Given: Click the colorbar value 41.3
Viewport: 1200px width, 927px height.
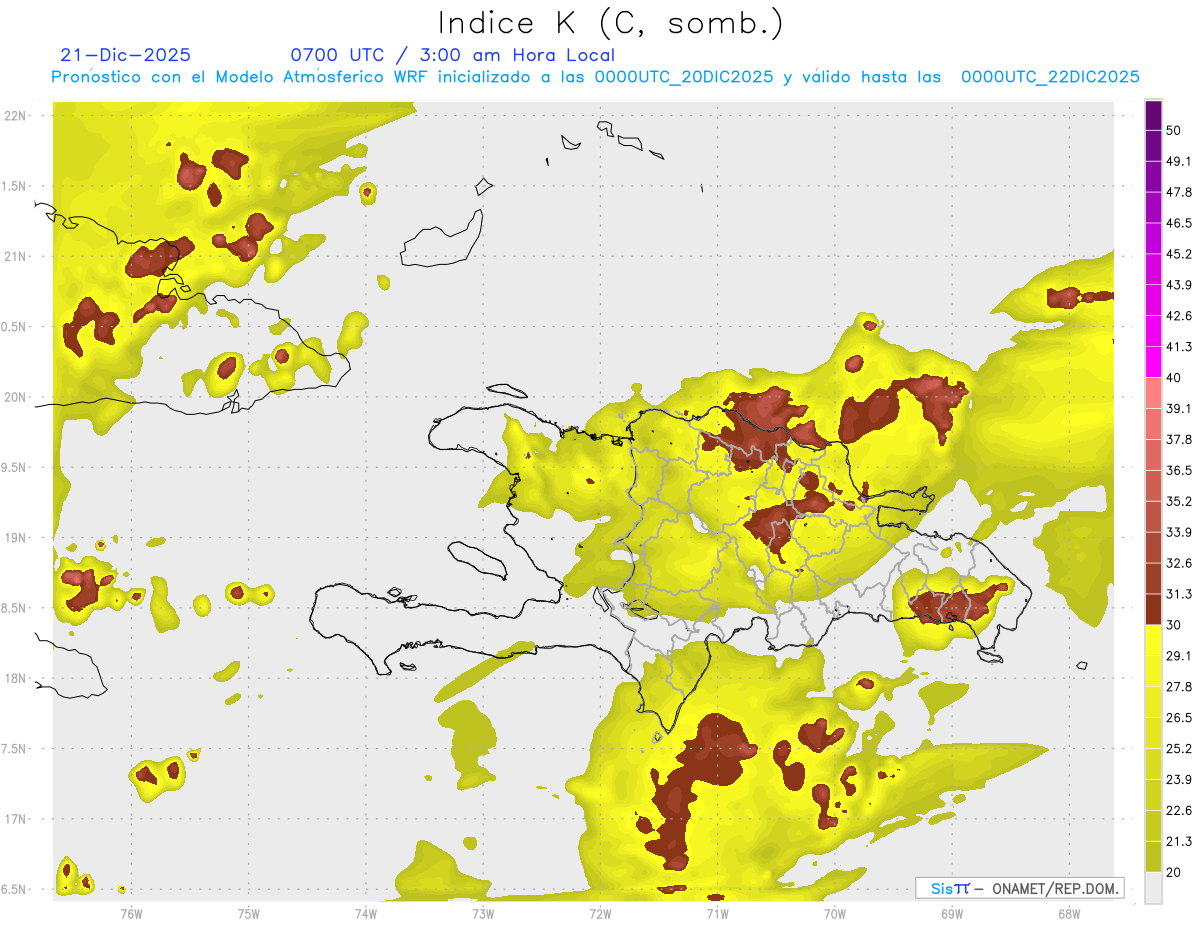Looking at the screenshot, I should coord(1178,347).
